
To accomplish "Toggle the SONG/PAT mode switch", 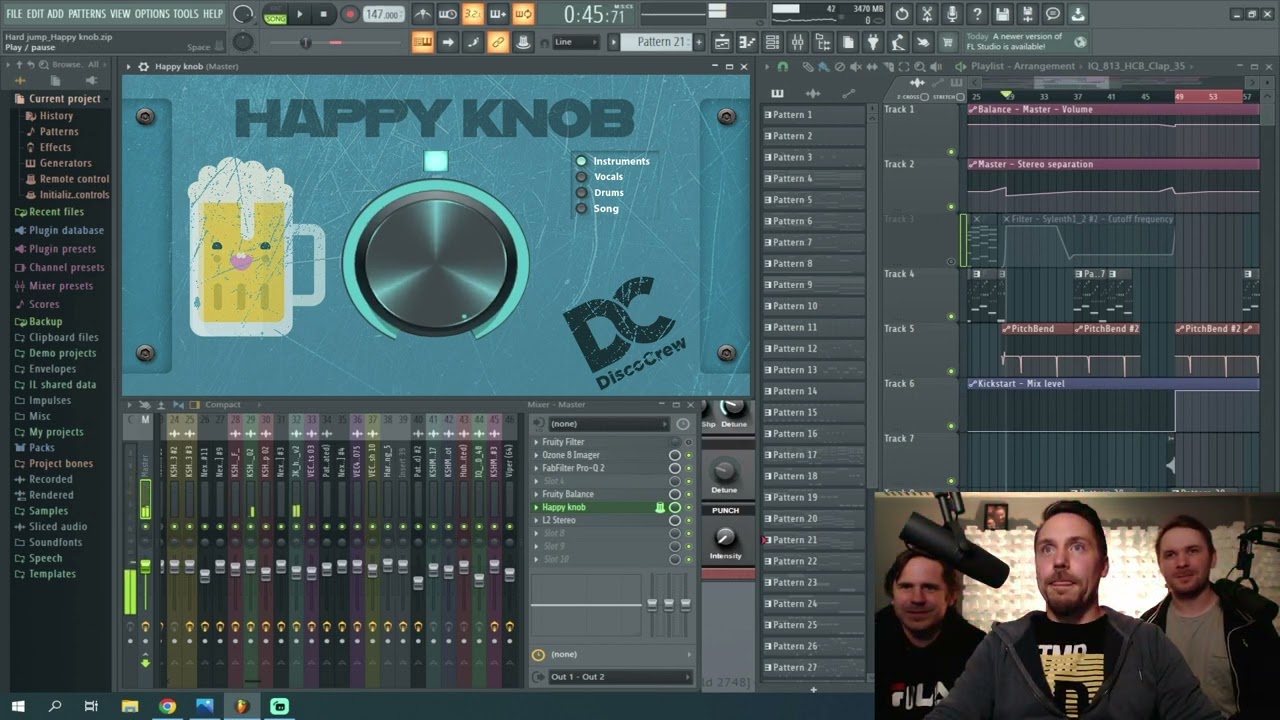I will click(x=275, y=14).
